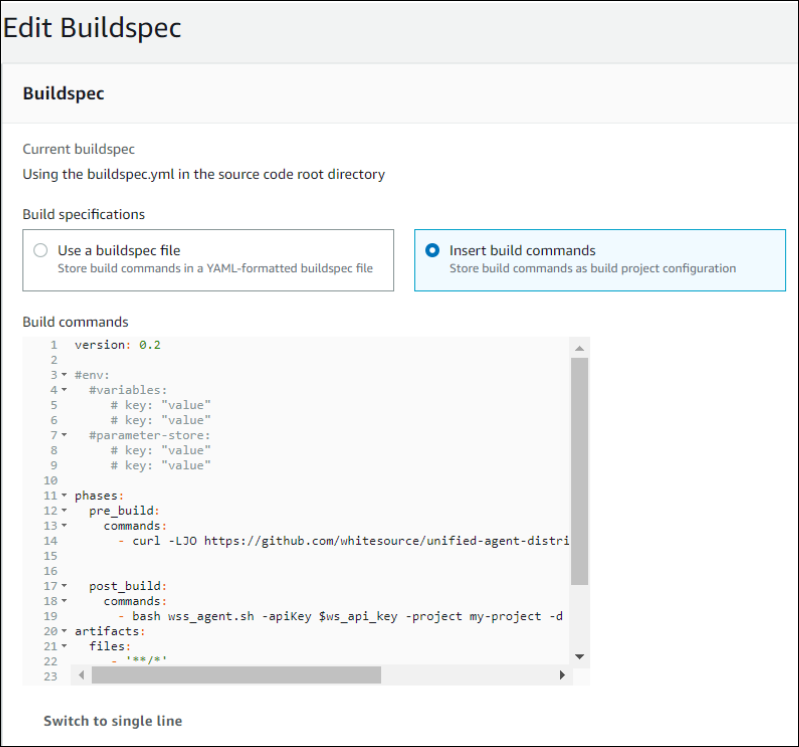The image size is (799, 747).
Task: Click the horizontal scroll right arrow
Action: click(x=561, y=676)
